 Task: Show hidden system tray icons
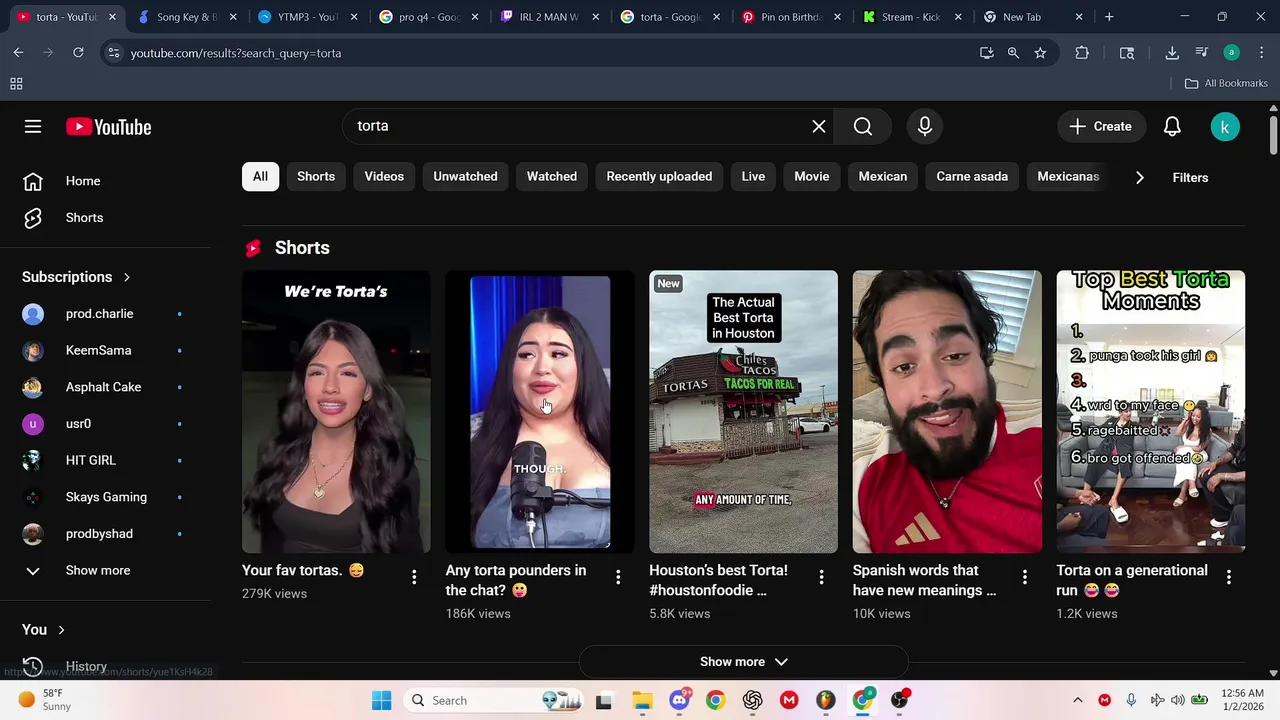point(1077,700)
